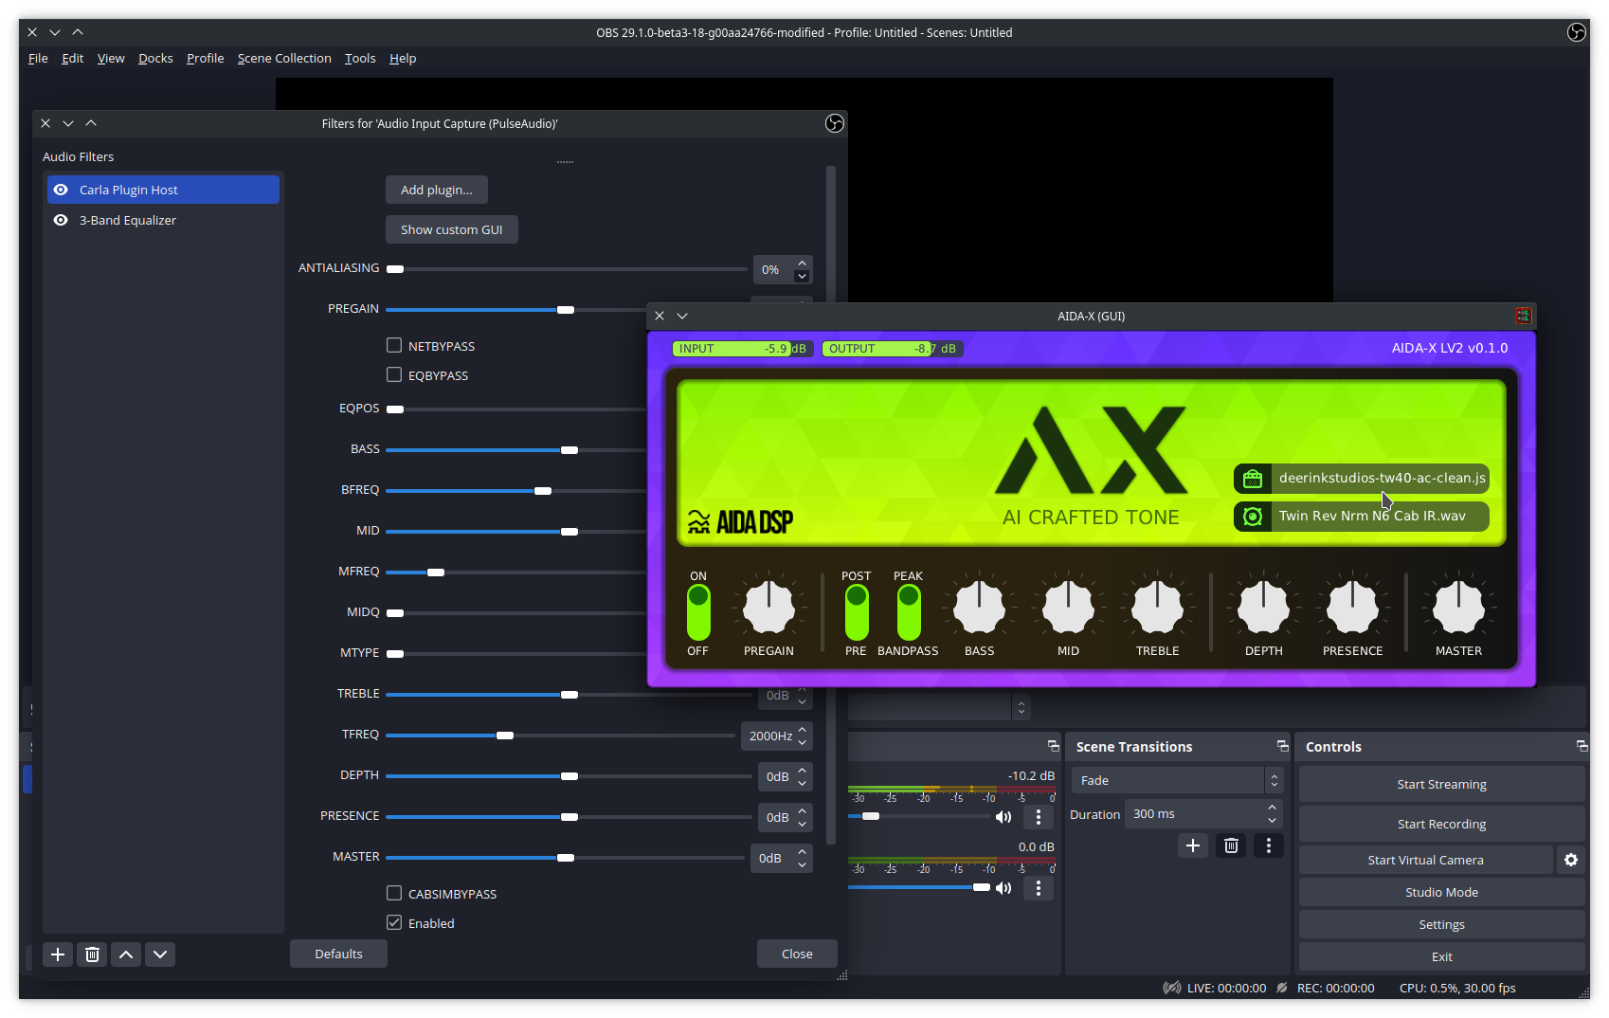Increase the ANTIALIASING percentage stepper

click(802, 265)
